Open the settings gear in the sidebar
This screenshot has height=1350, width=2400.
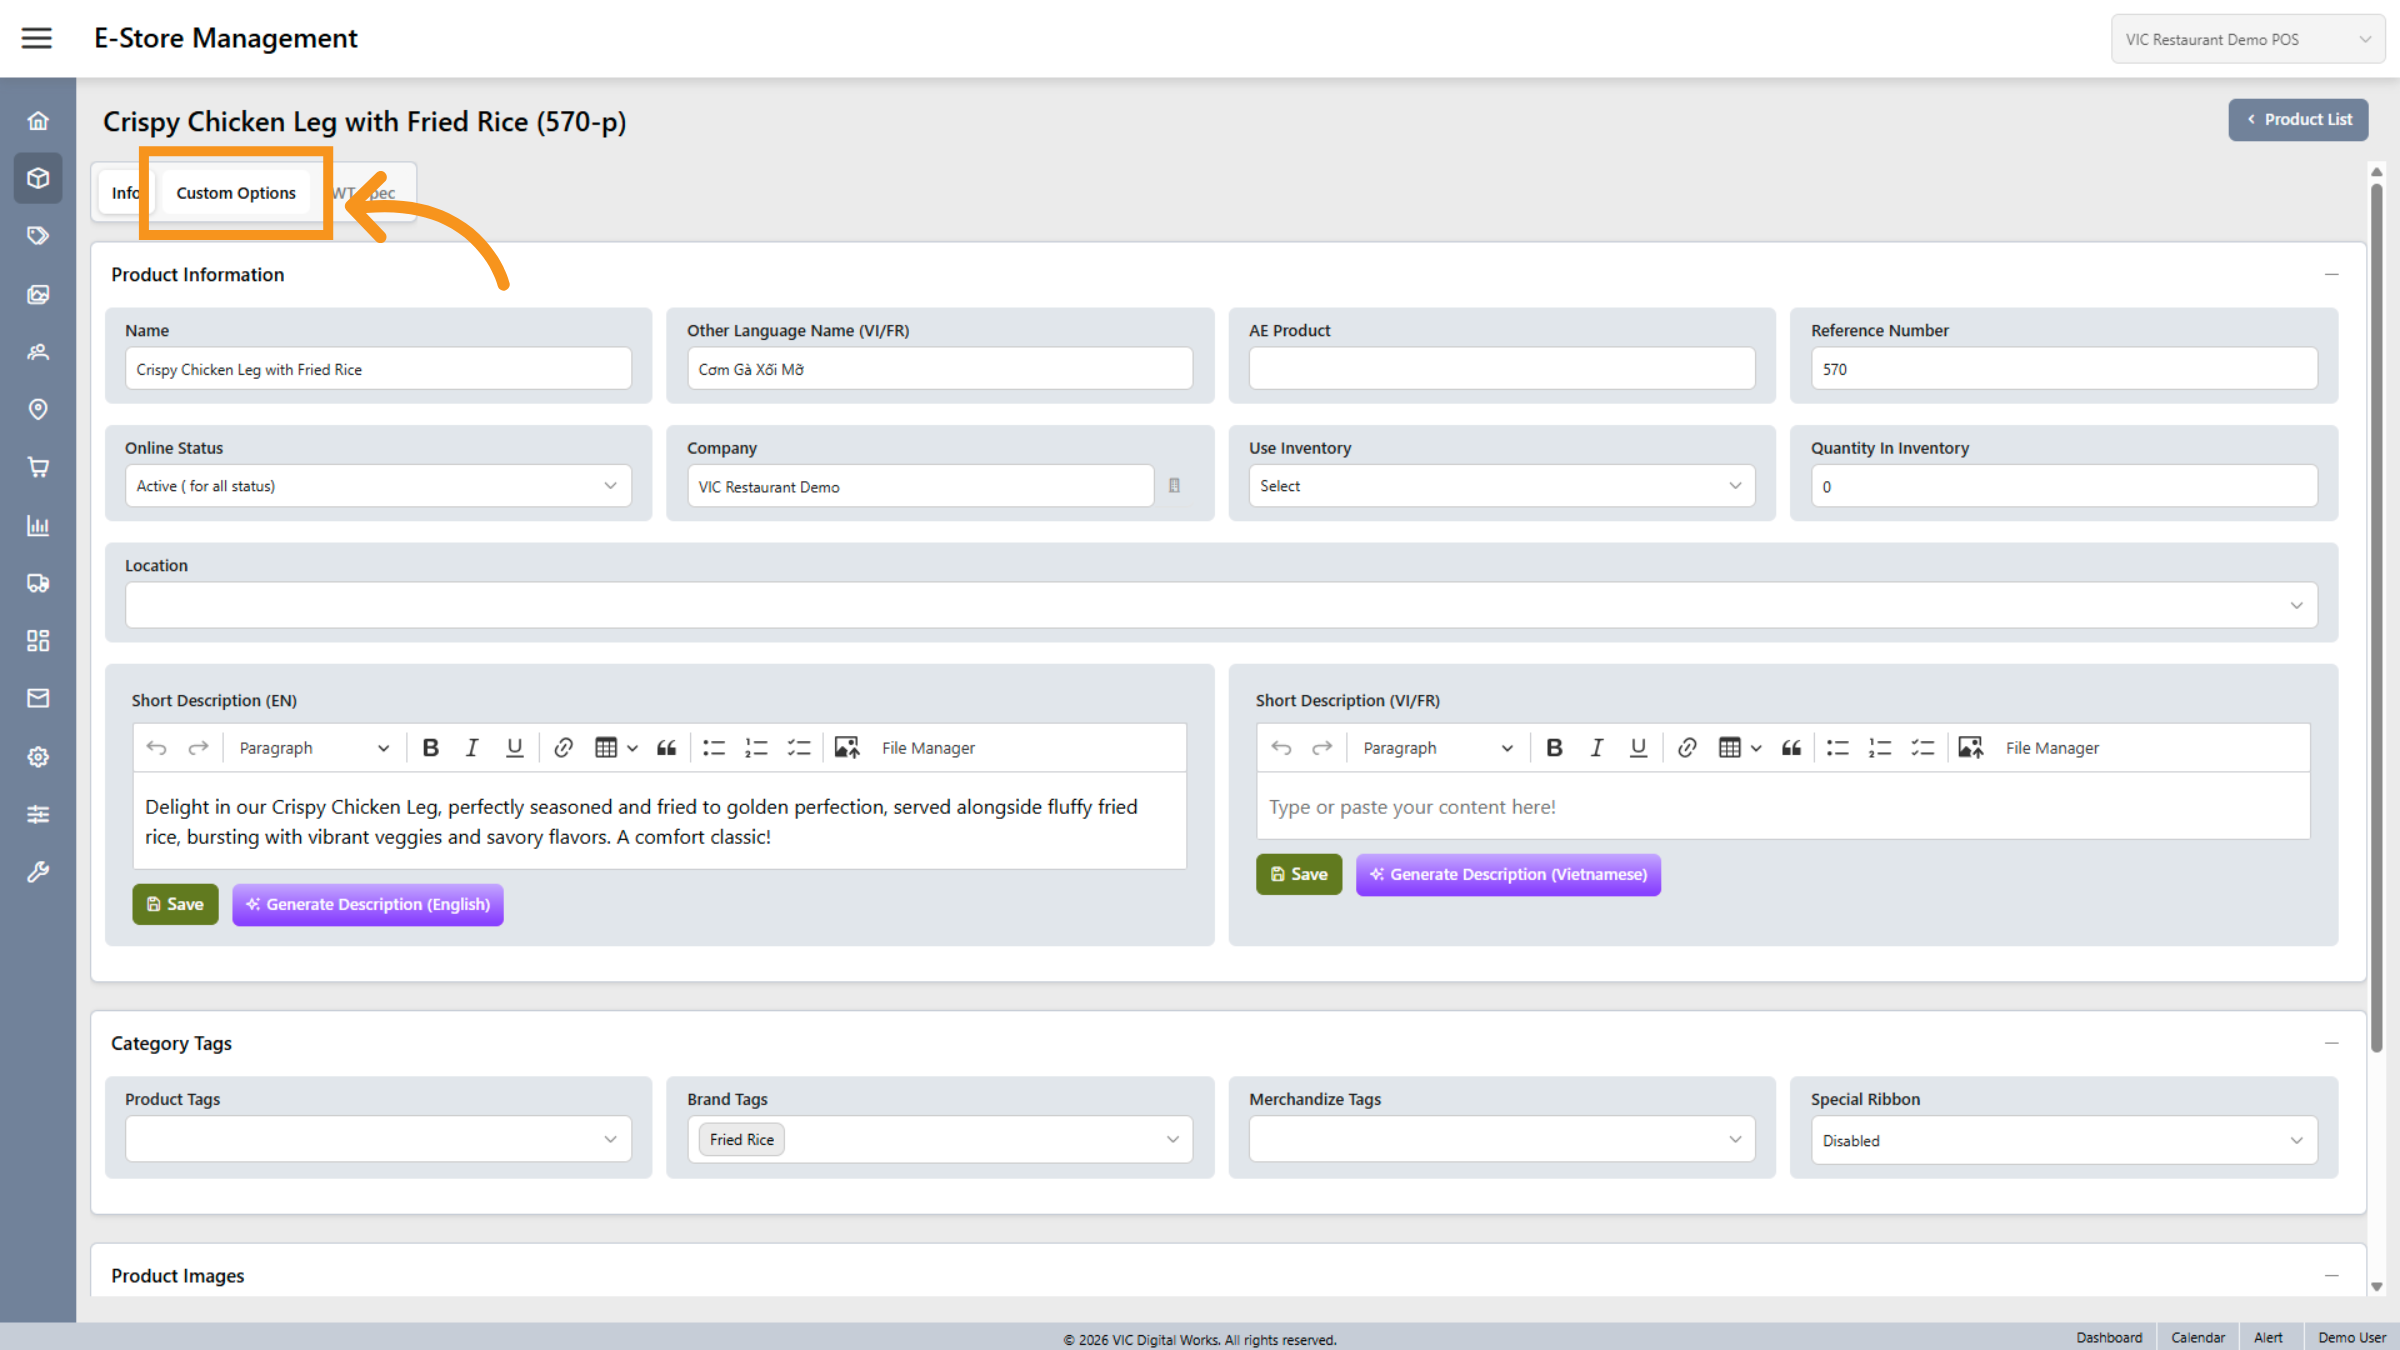(x=37, y=756)
